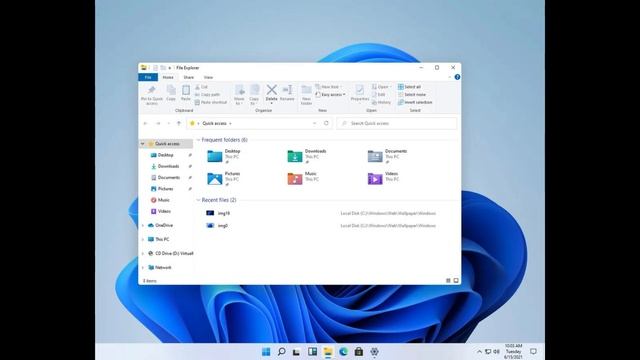Click the Back navigation arrow

click(146, 123)
